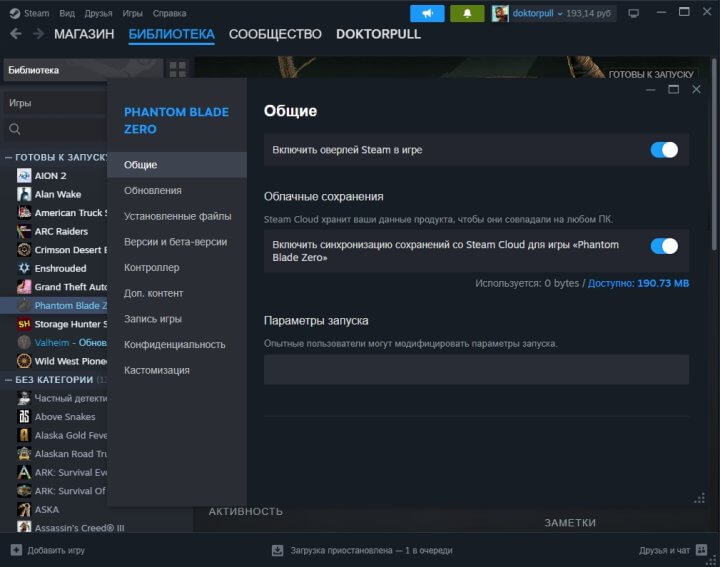This screenshot has width=720, height=567.
Task: Select Above Snakes game icon
Action: (24, 416)
